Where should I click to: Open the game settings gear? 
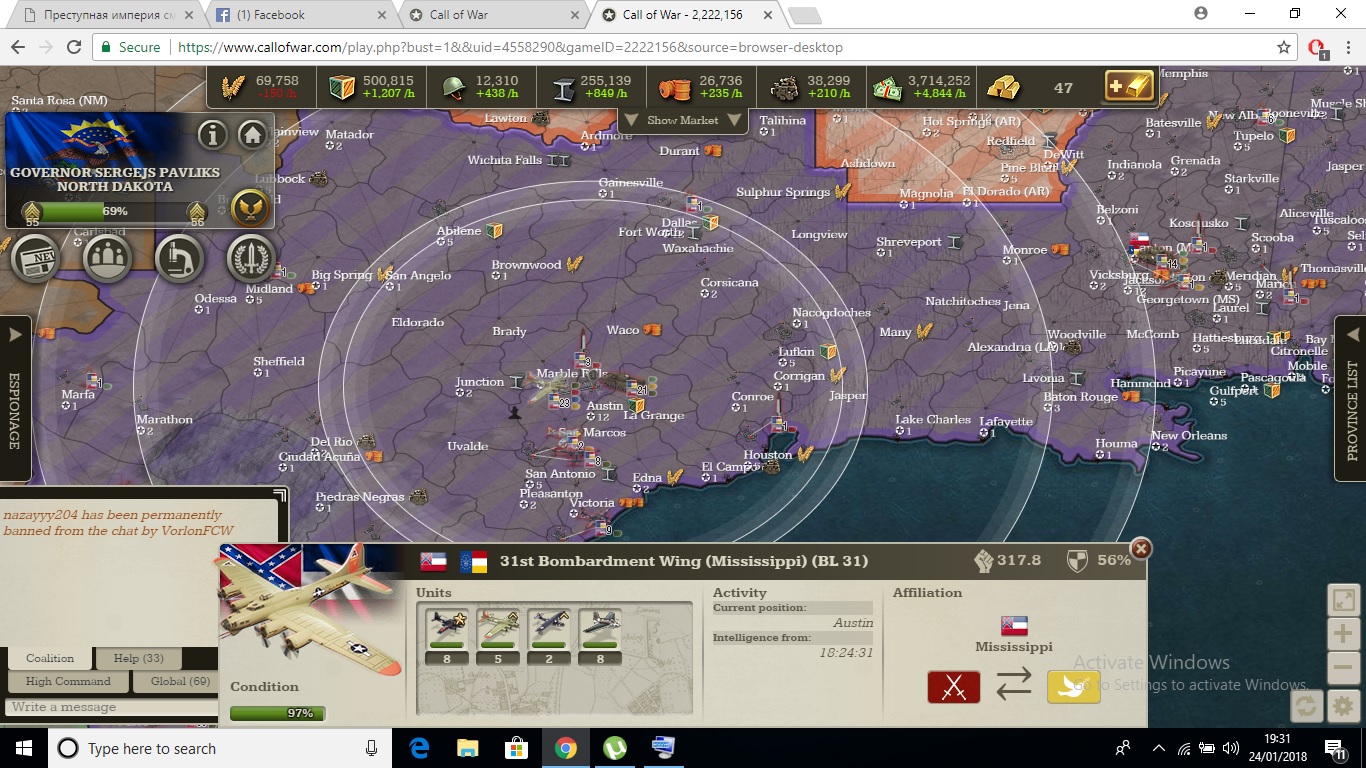[1343, 706]
